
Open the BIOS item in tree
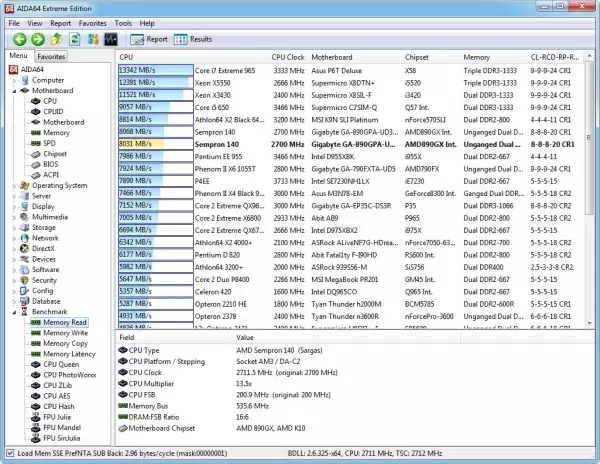coord(45,164)
